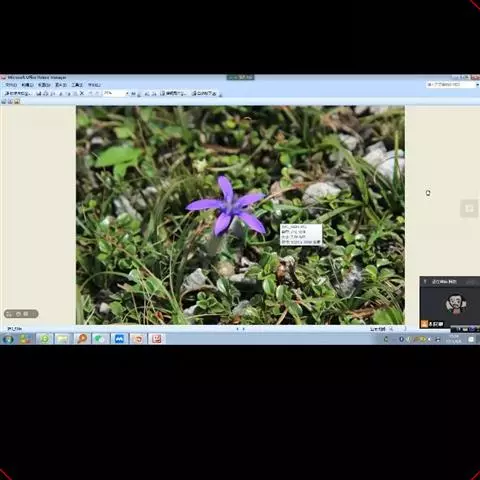Open the File menu

[11, 85]
